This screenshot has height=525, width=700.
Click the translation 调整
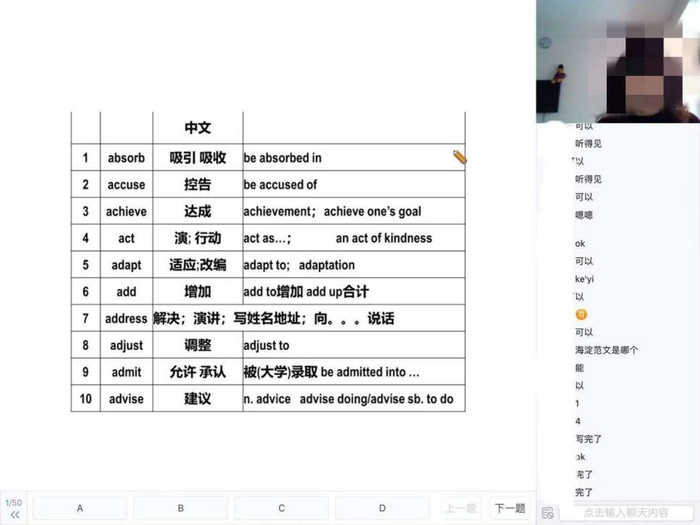tap(198, 345)
